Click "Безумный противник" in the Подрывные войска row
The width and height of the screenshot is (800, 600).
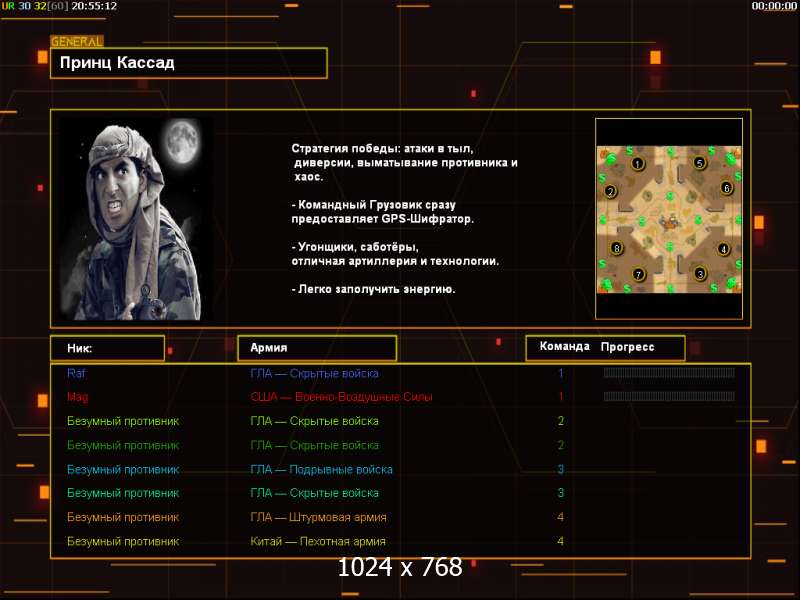pos(123,469)
